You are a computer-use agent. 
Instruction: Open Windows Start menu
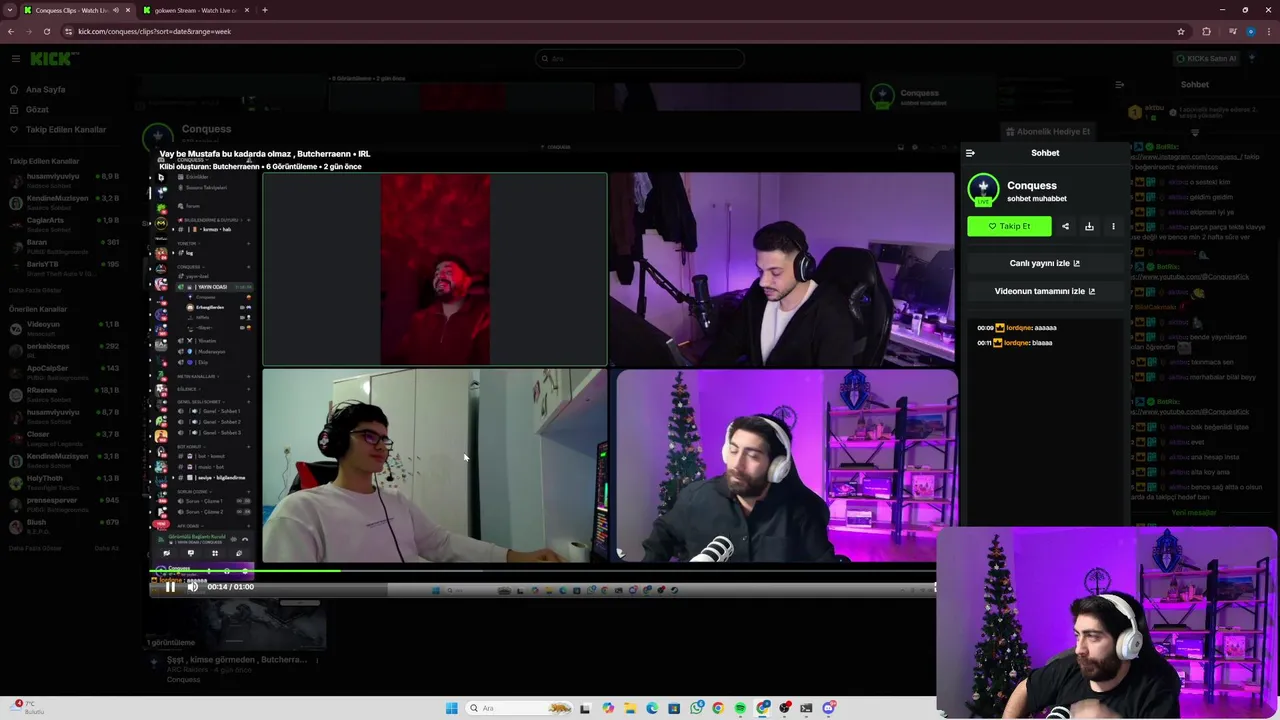click(x=452, y=708)
